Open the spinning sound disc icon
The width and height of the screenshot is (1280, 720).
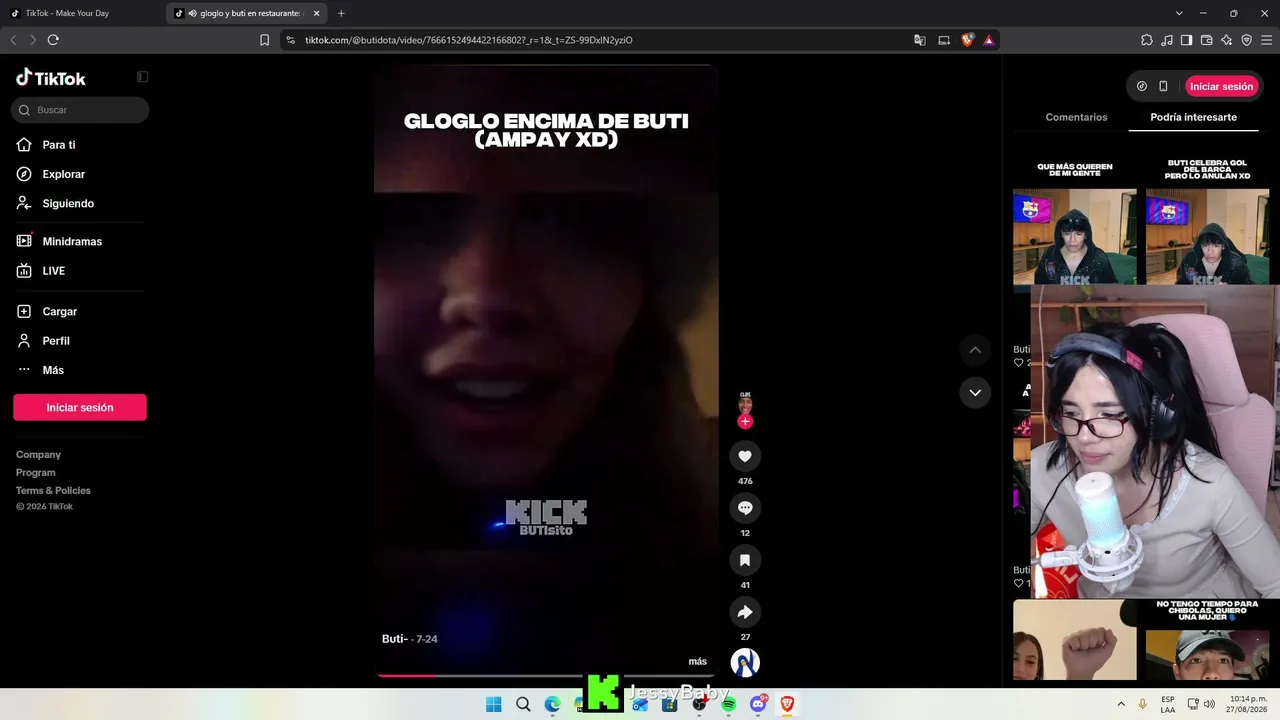(745, 662)
